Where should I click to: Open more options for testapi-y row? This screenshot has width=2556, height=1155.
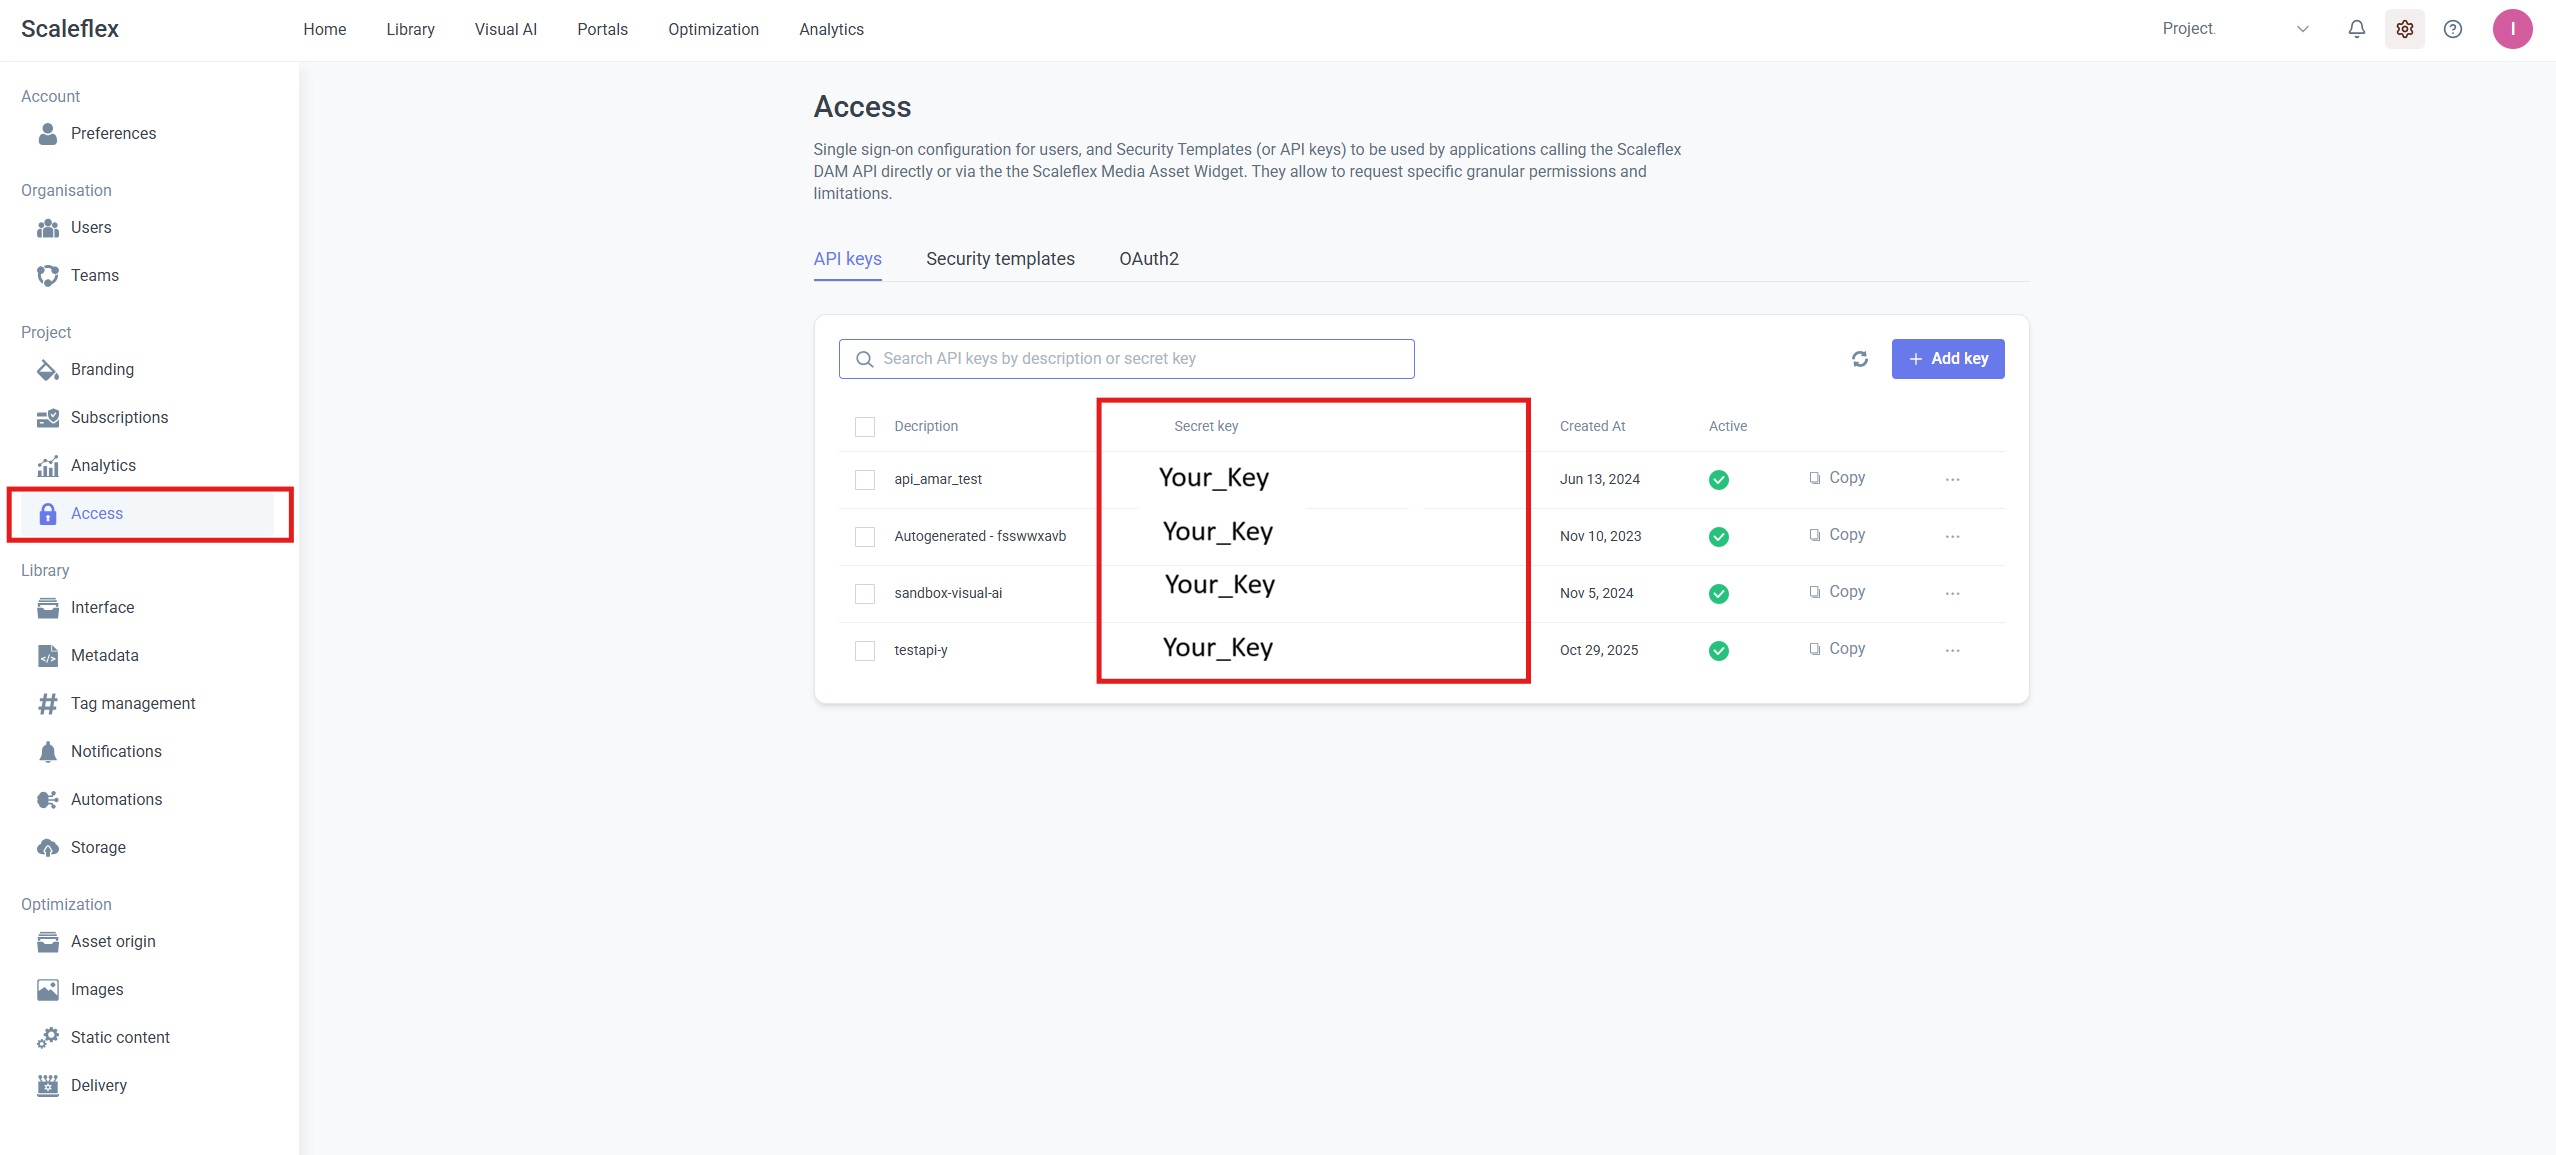click(1952, 650)
